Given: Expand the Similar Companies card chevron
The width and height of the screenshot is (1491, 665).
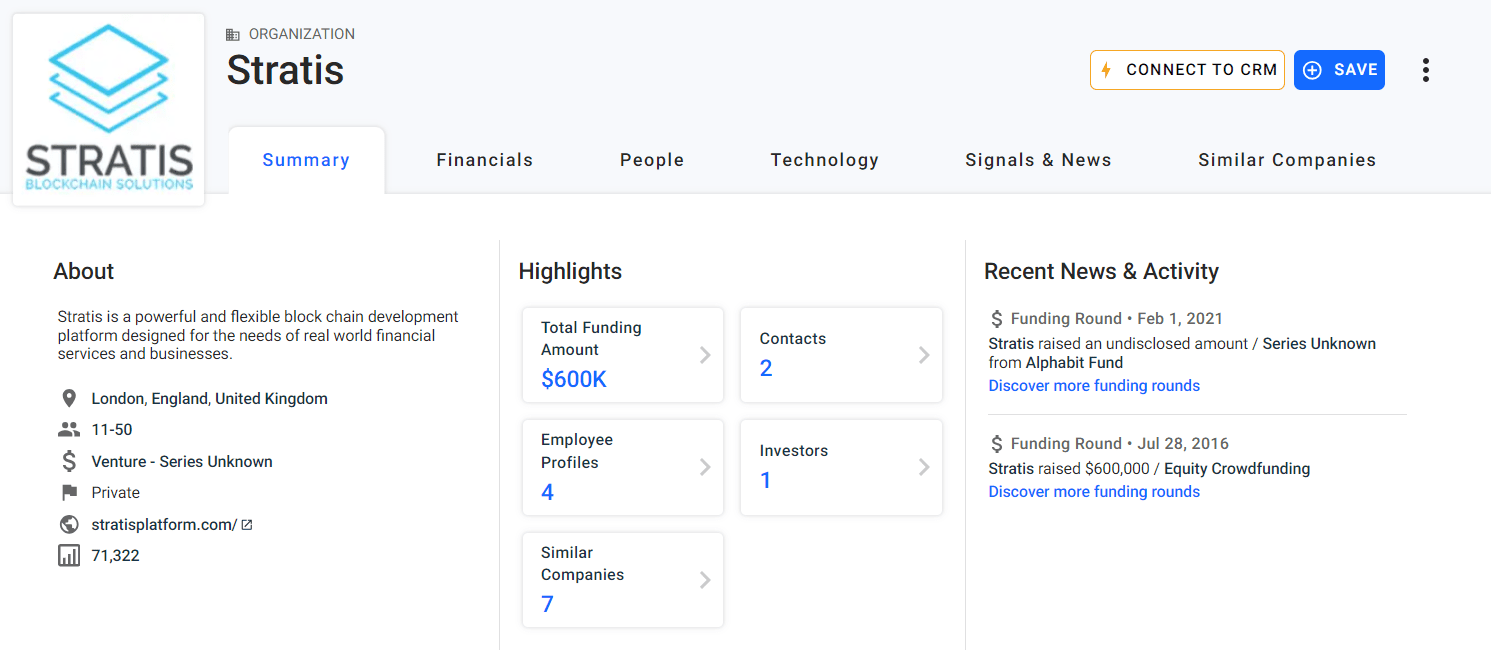Looking at the screenshot, I should click(x=707, y=580).
